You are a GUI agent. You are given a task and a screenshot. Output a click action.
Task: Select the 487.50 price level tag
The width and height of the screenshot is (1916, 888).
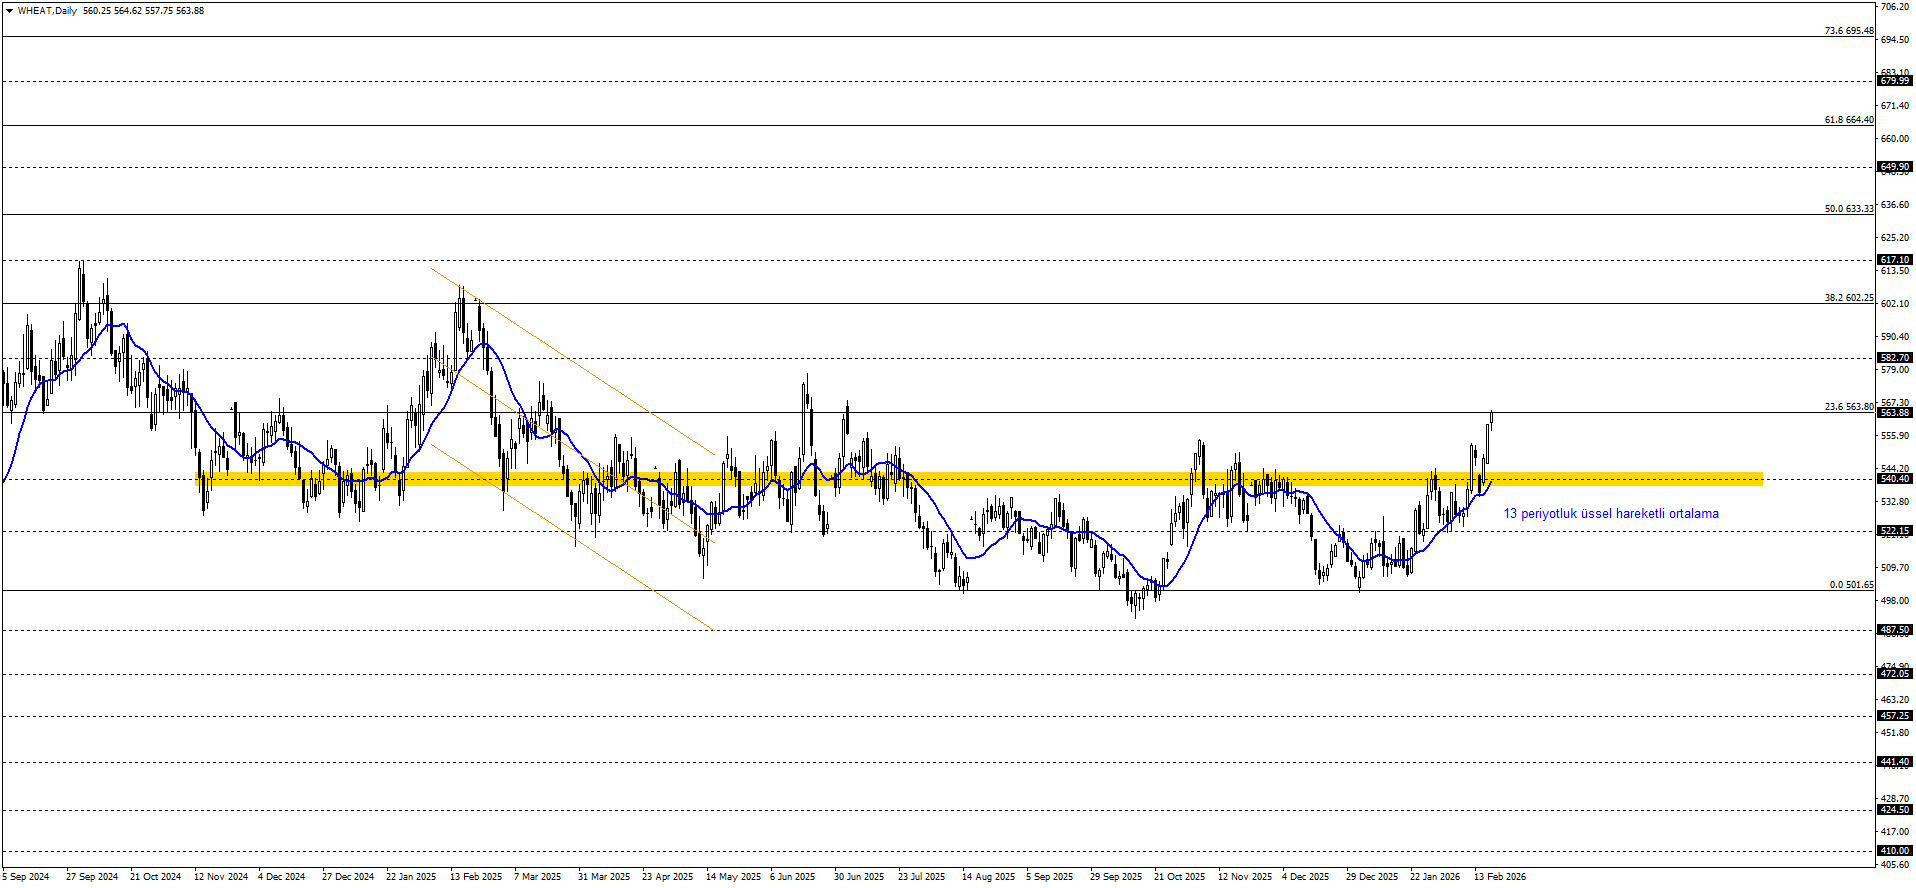[x=1894, y=630]
